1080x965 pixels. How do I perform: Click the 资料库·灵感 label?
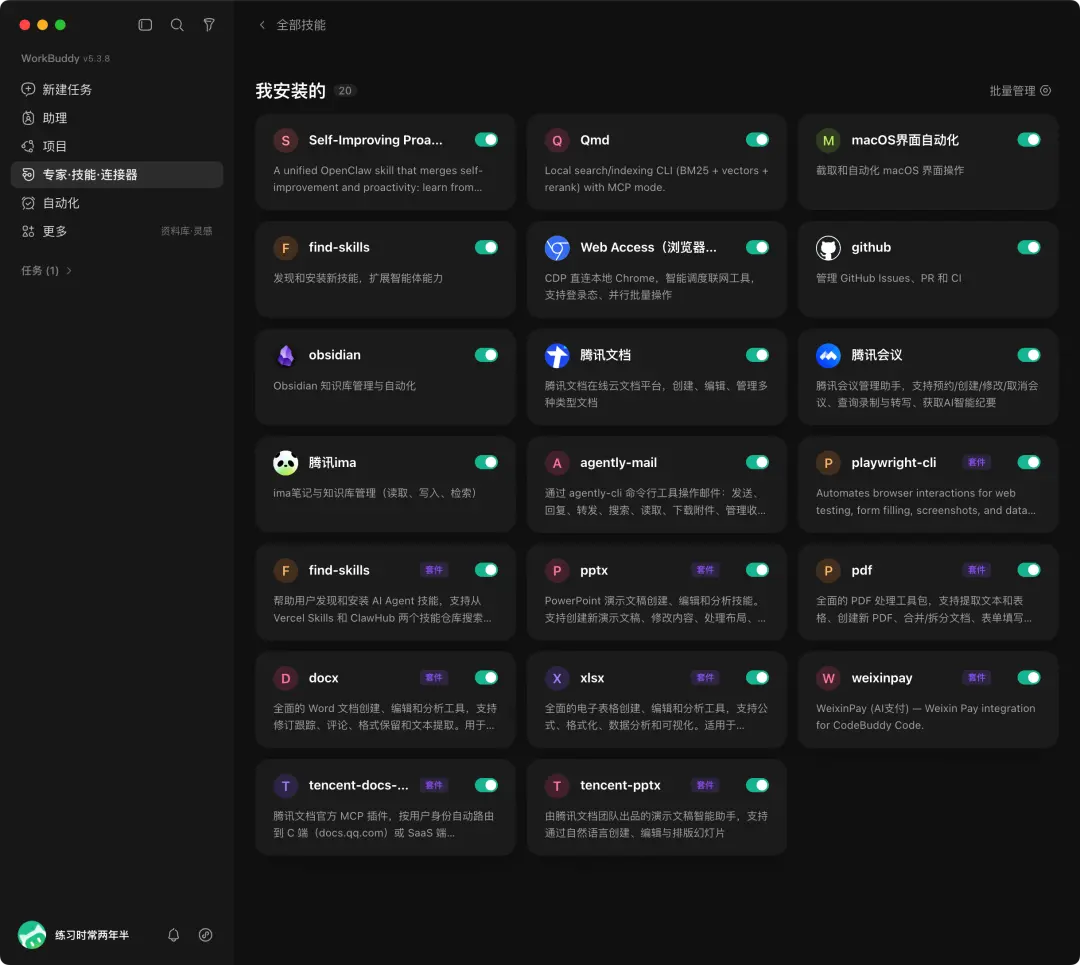(187, 231)
